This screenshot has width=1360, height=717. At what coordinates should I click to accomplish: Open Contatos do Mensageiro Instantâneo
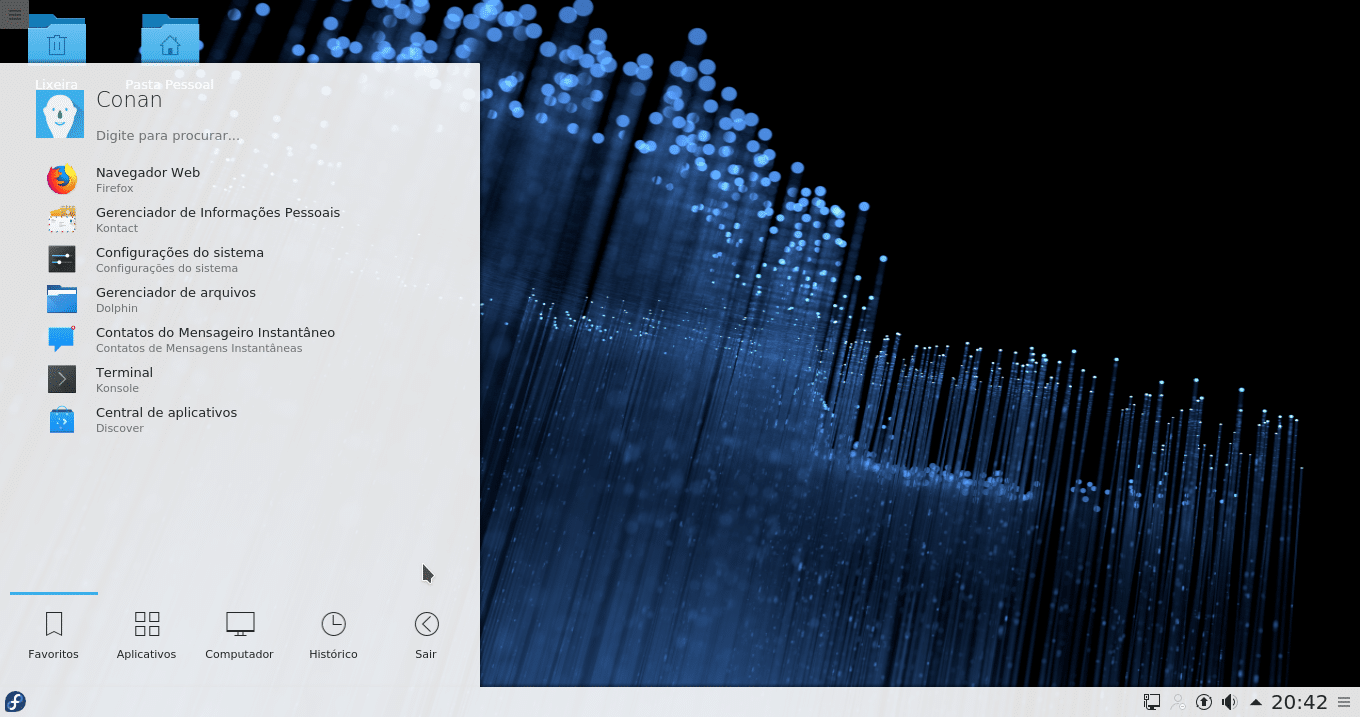pyautogui.click(x=240, y=340)
